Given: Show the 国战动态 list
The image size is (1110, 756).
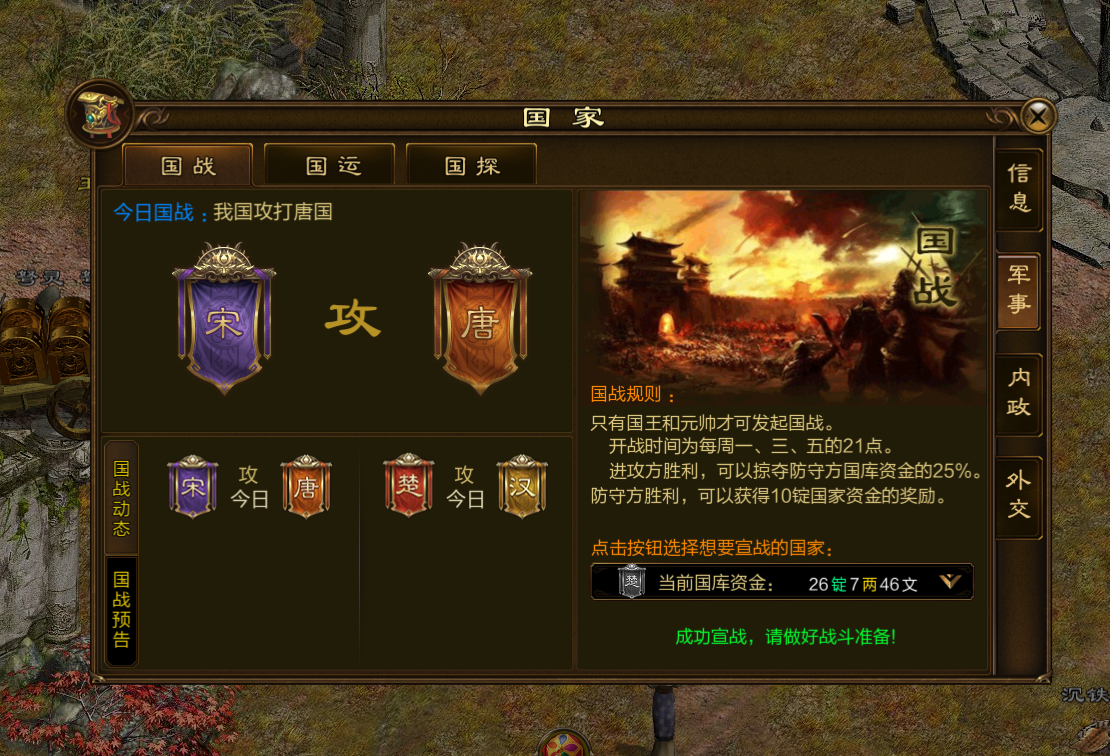Looking at the screenshot, I should 121,498.
